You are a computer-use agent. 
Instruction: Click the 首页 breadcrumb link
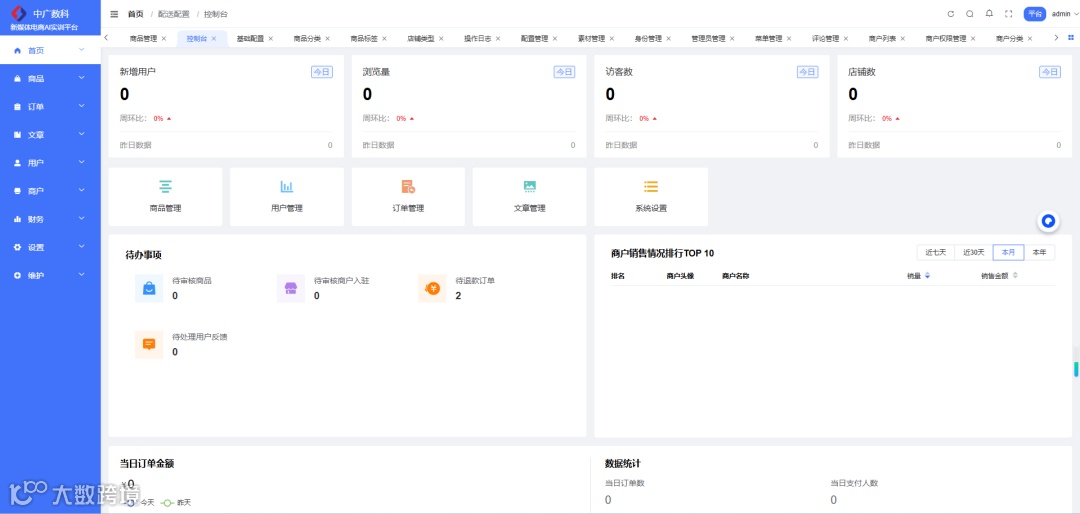tap(136, 14)
